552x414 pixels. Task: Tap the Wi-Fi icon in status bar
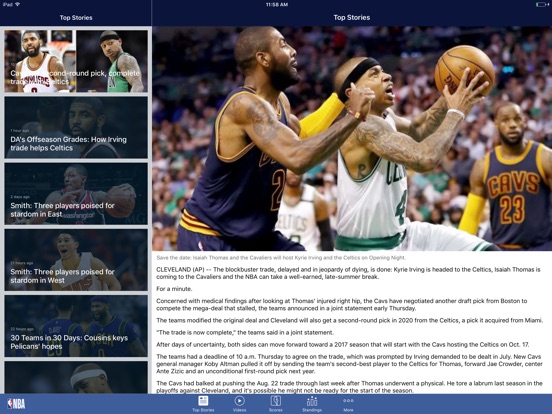tap(17, 4)
